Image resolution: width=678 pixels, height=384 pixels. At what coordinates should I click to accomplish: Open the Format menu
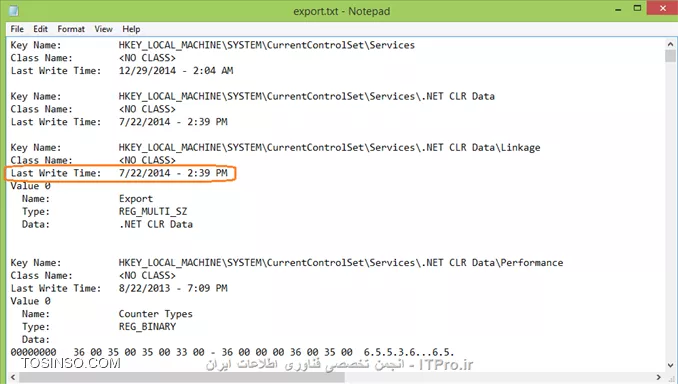click(x=71, y=29)
